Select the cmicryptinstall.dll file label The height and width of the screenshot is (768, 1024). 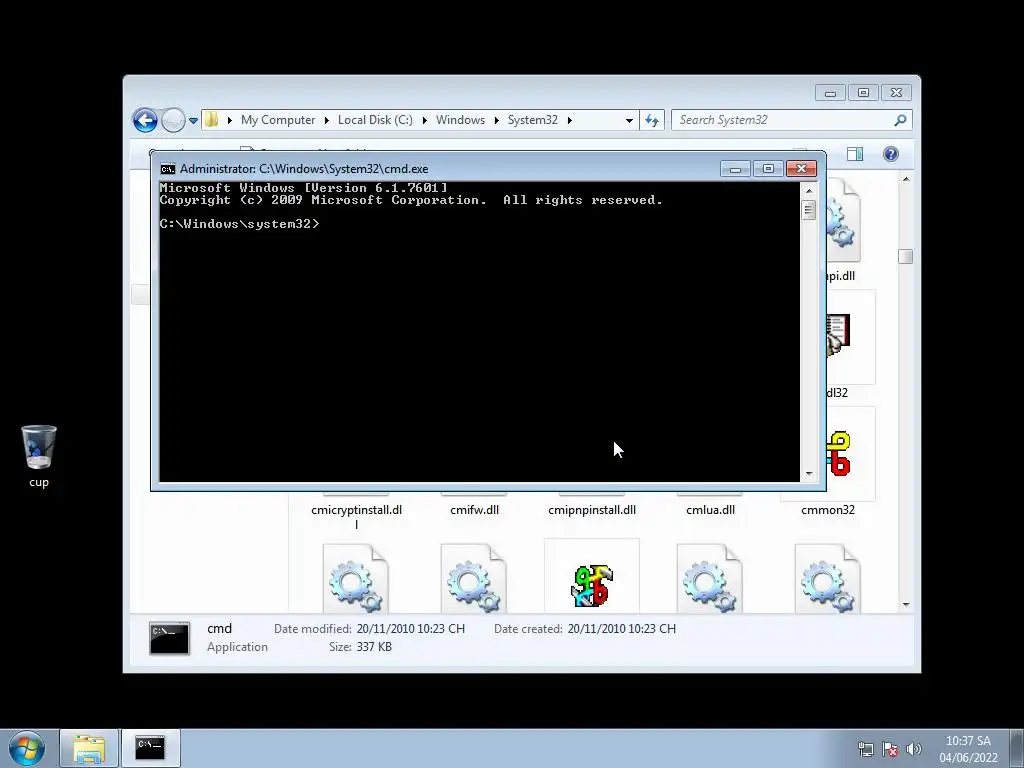coord(357,517)
